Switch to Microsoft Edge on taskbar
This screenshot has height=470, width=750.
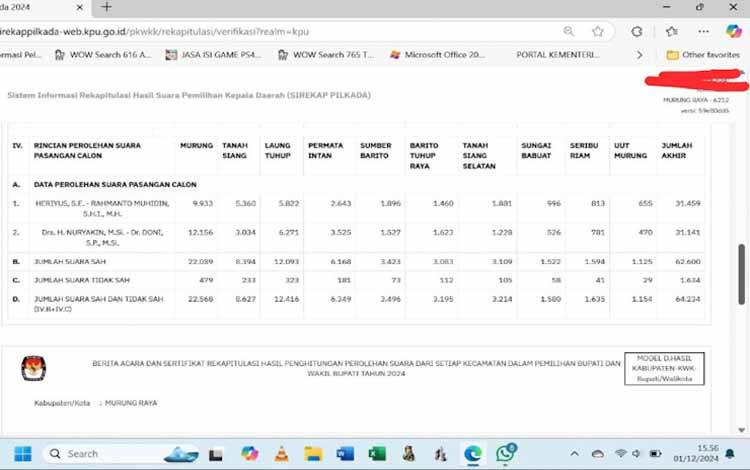tap(473, 454)
